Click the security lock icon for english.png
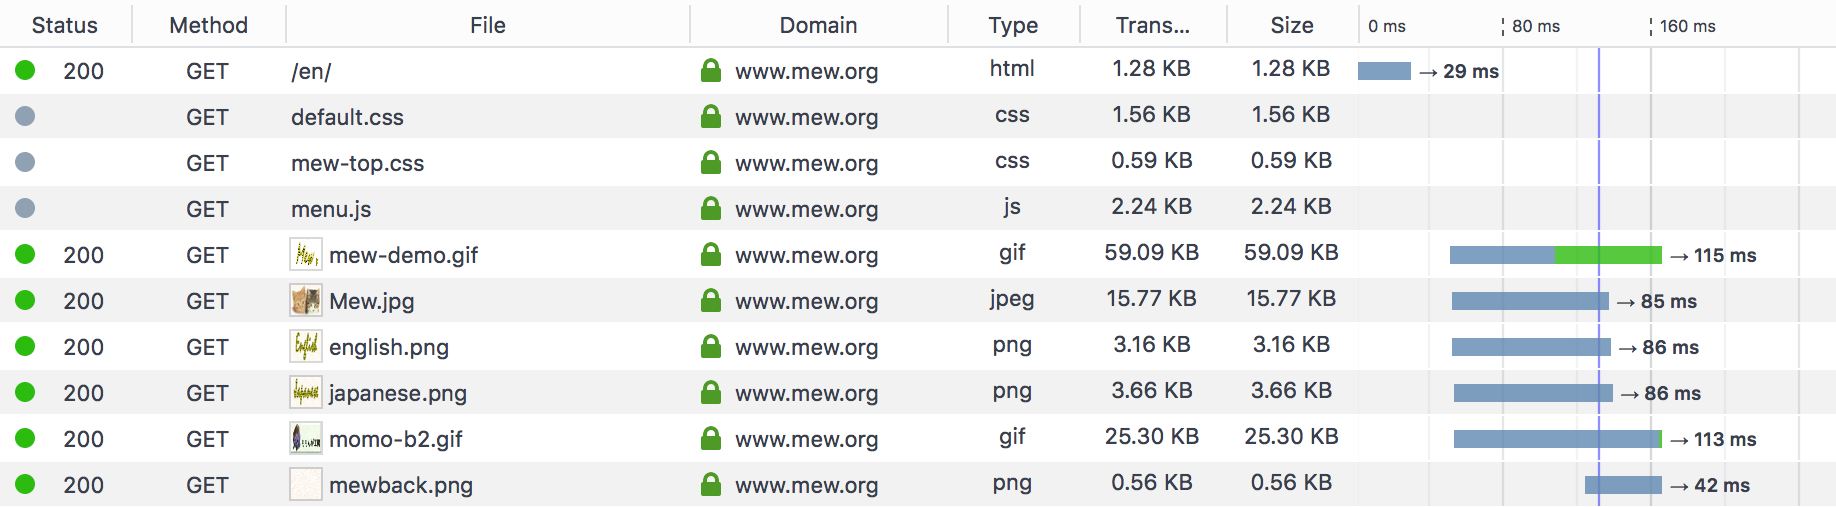Image resolution: width=1836 pixels, height=507 pixels. coord(711,346)
